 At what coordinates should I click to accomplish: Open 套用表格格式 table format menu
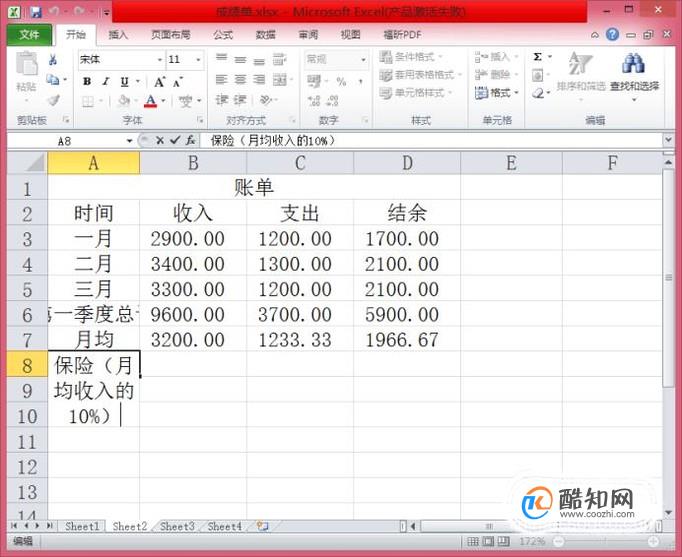(420, 75)
